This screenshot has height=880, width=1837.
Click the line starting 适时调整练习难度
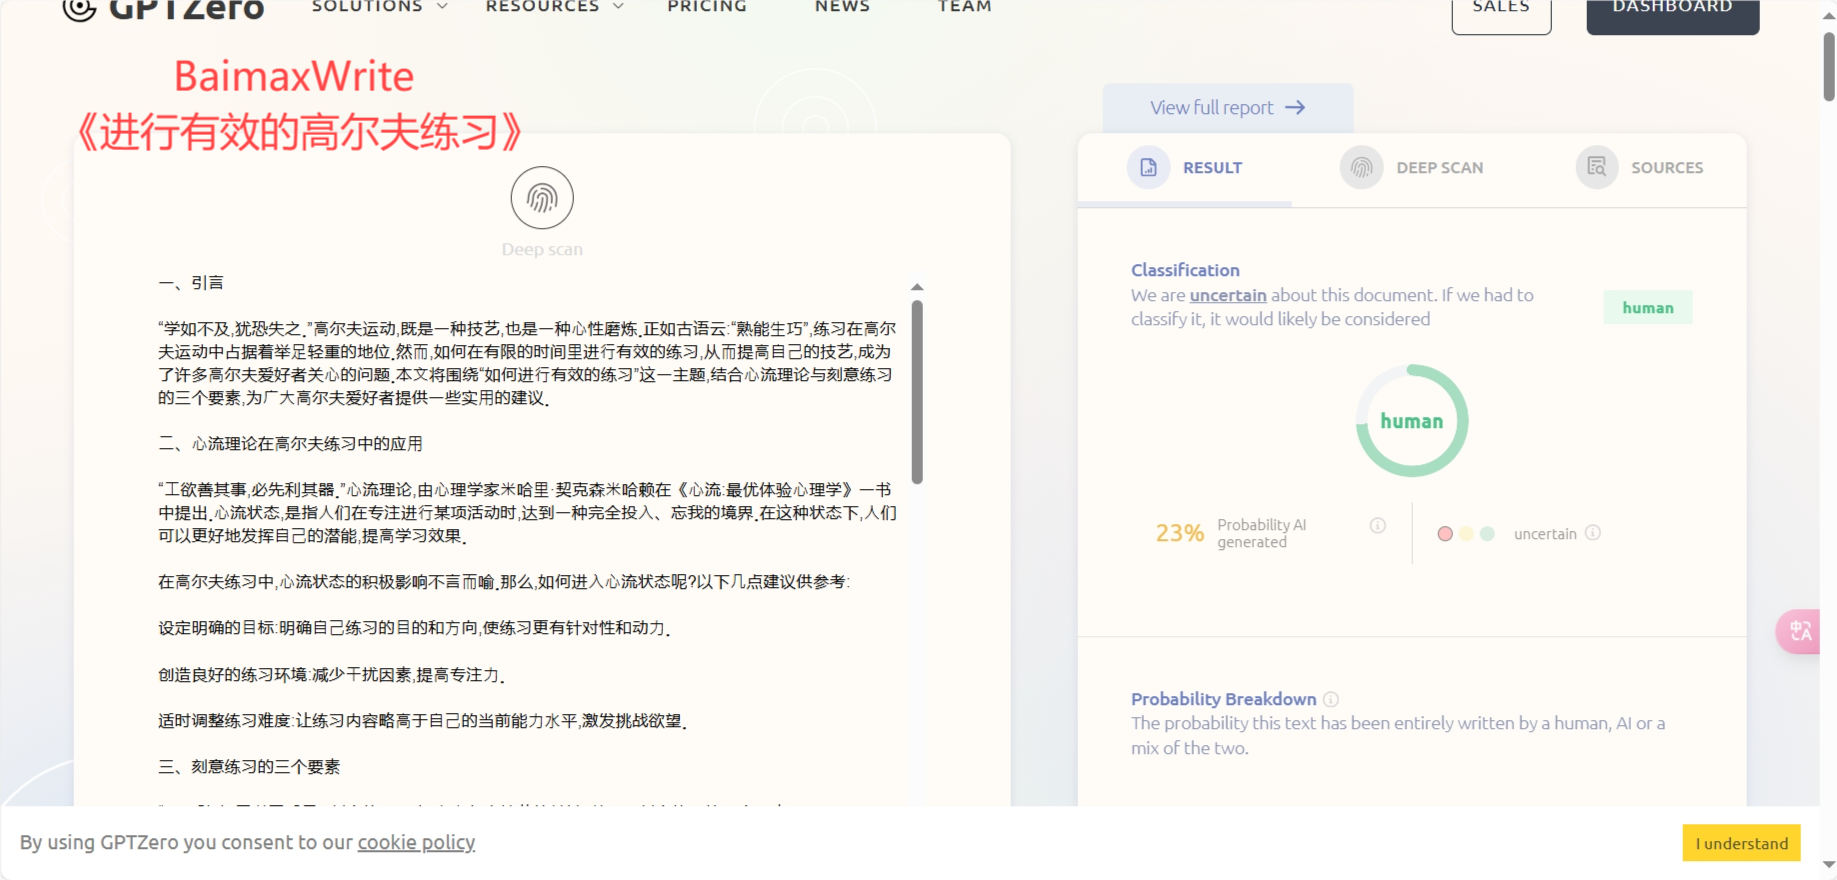422,721
